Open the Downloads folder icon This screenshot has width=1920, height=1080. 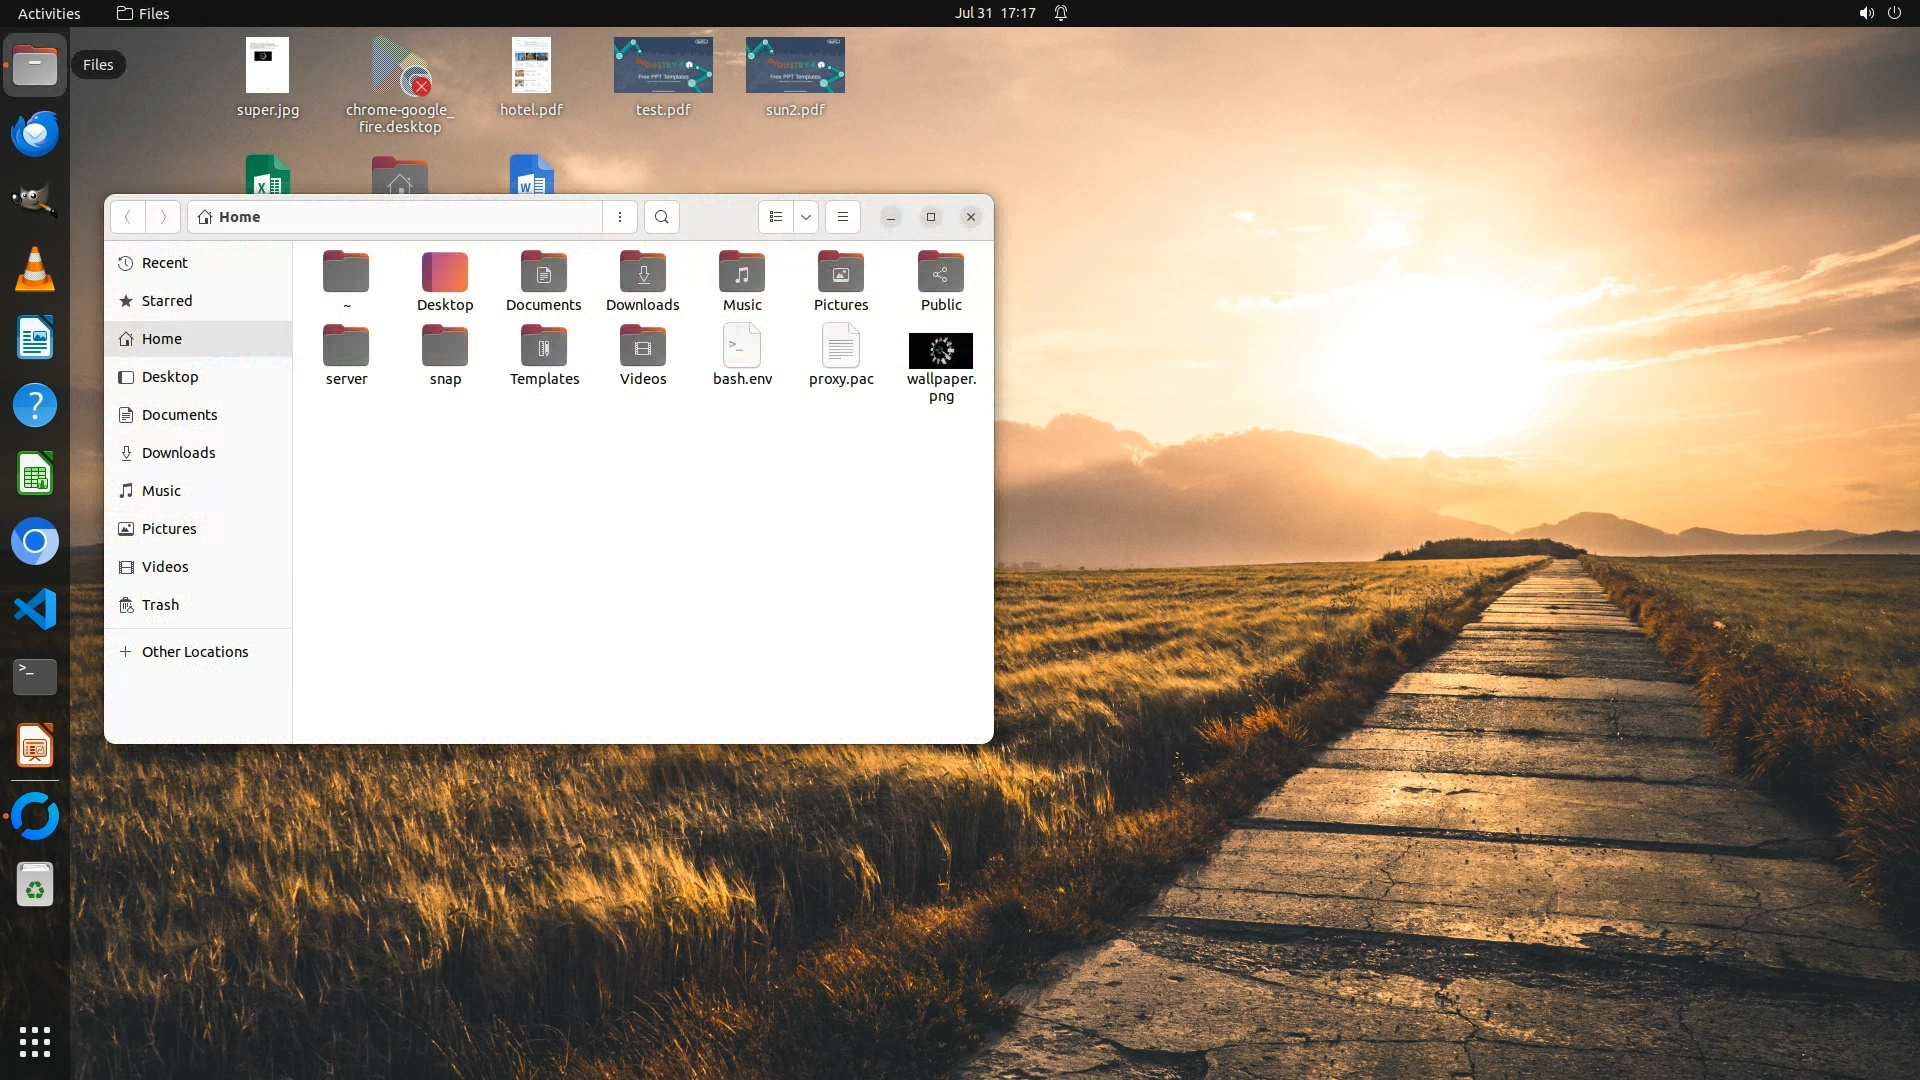(x=643, y=273)
